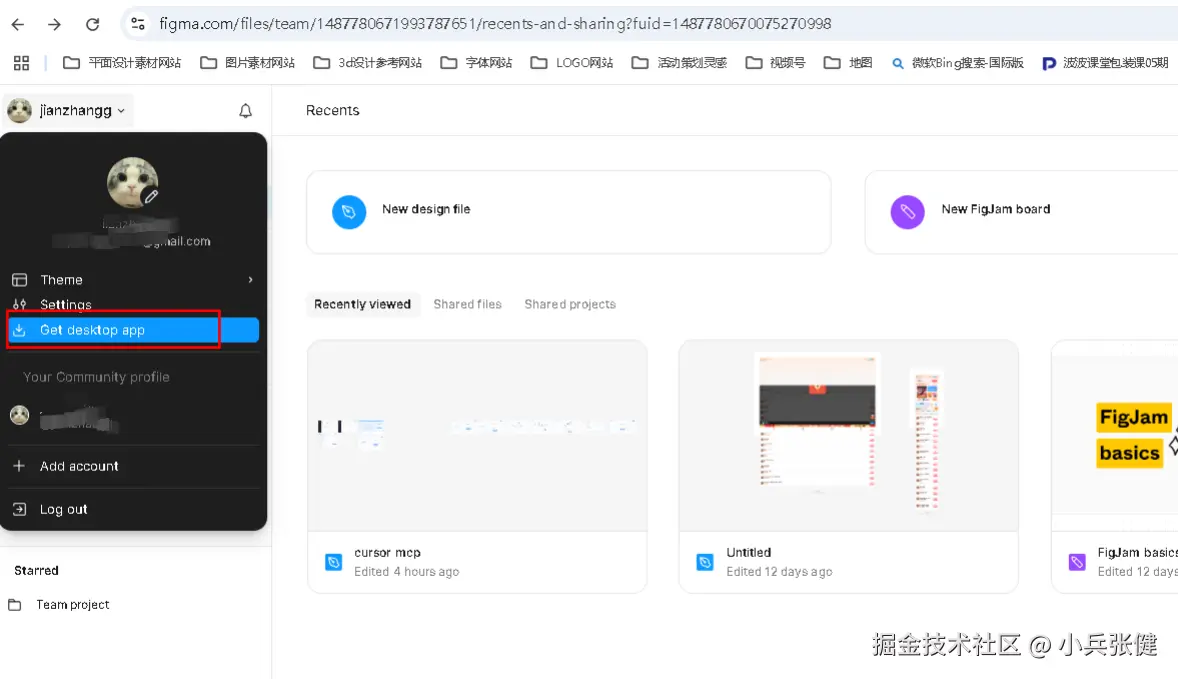Expand Theme submenu chevron arrow

tap(250, 279)
